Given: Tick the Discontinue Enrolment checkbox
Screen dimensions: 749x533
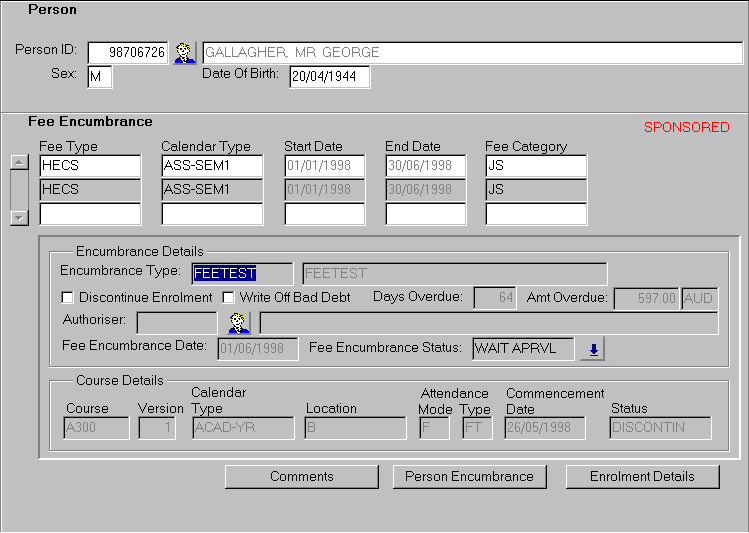Looking at the screenshot, I should (68, 298).
